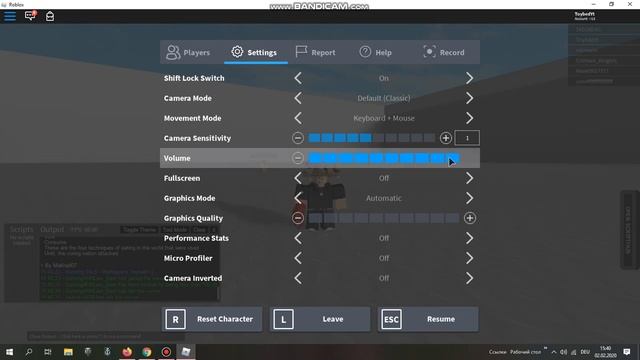Toggle Performance Stats with right arrow
Image resolution: width=640 pixels, height=360 pixels.
click(x=469, y=238)
